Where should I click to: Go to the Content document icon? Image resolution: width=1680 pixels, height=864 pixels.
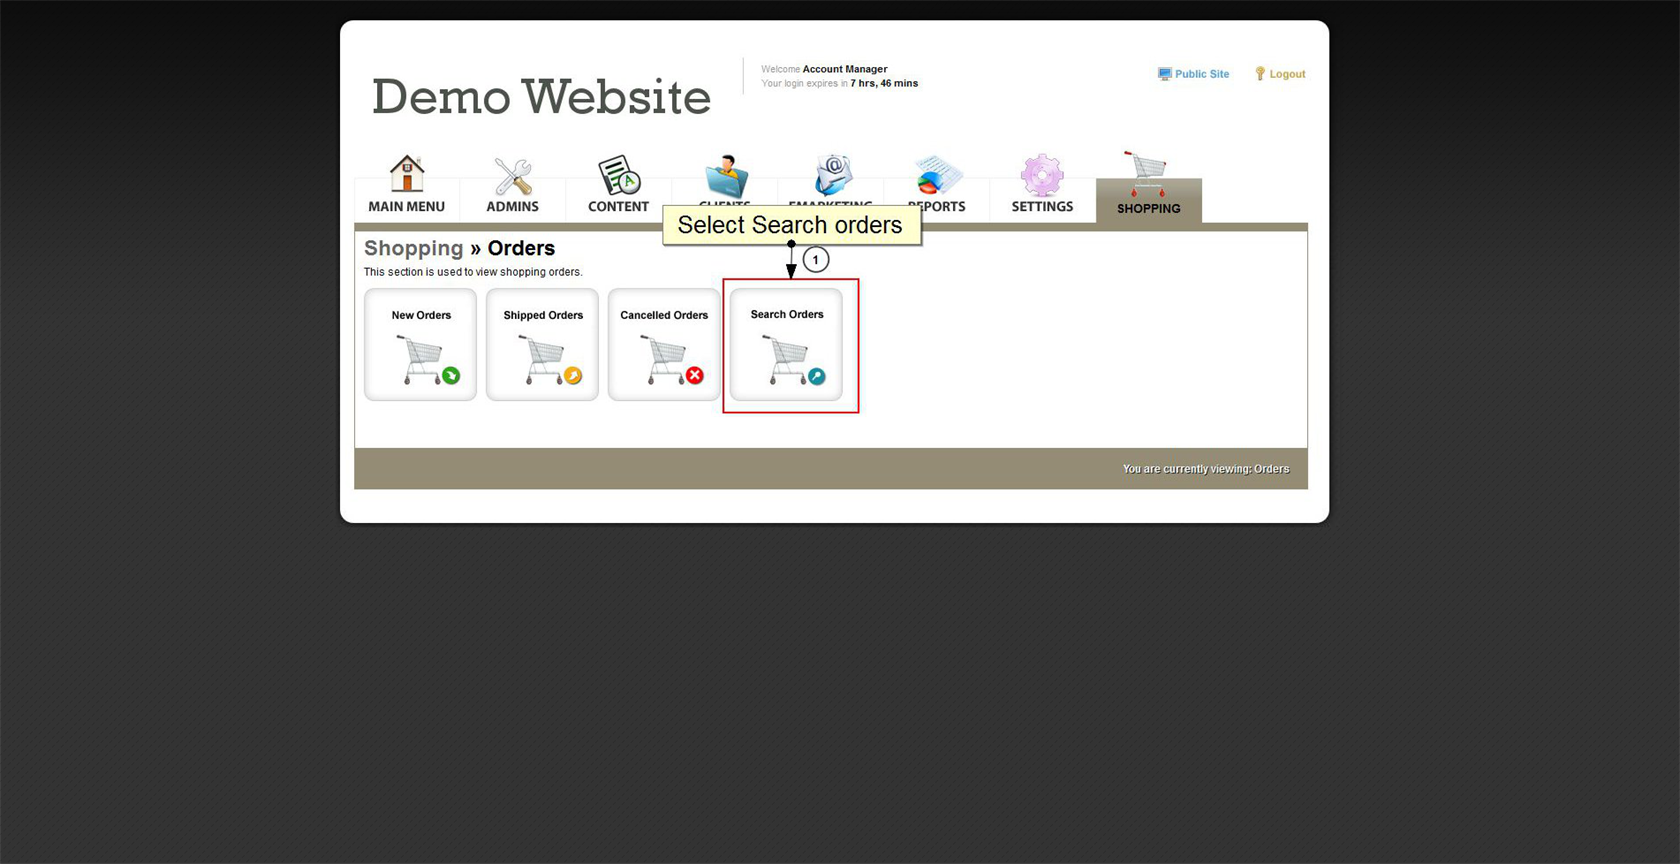pos(618,176)
